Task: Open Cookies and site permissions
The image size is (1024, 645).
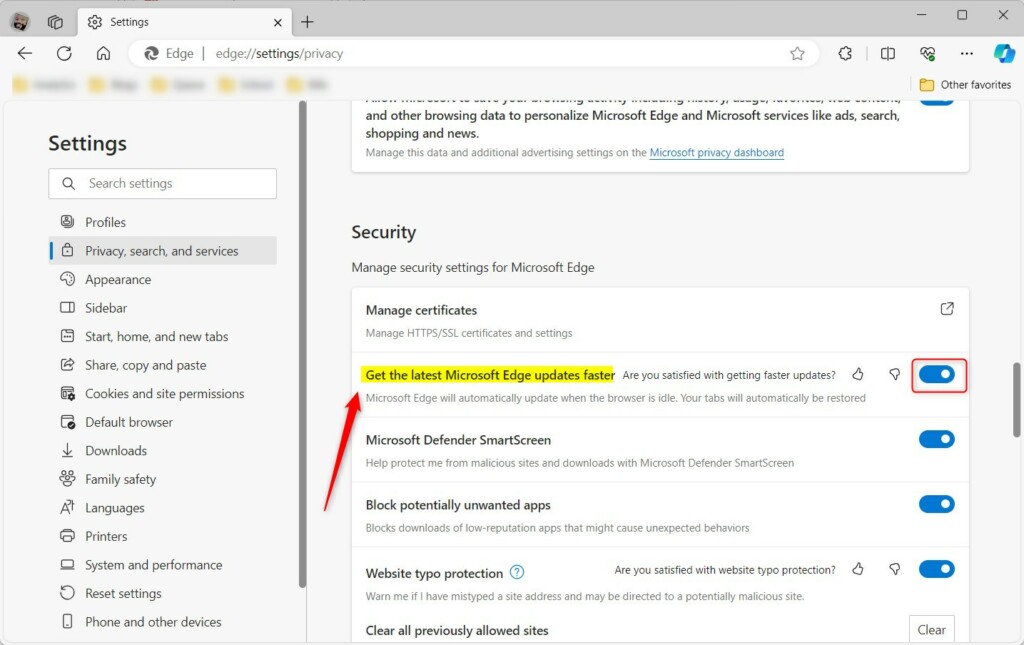Action: click(x=163, y=394)
